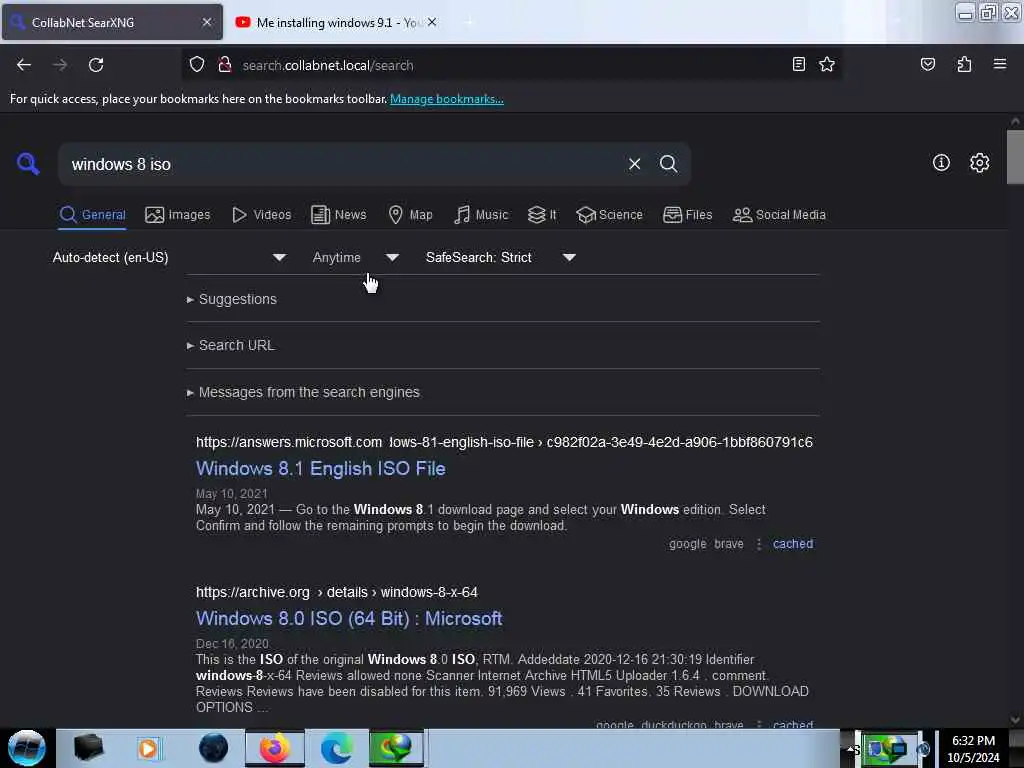
Task: Launch Microsoft Edge from the taskbar
Action: (337, 748)
